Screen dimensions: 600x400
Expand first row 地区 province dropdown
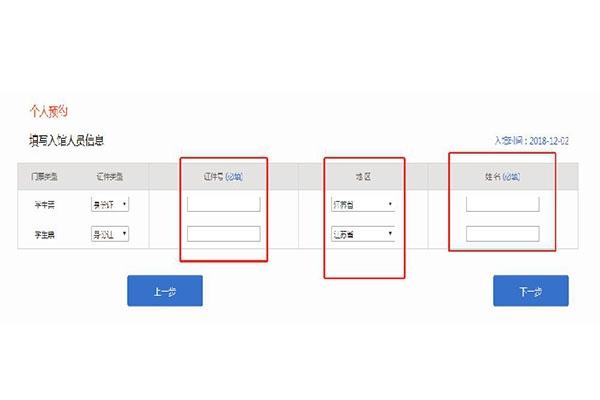point(363,204)
